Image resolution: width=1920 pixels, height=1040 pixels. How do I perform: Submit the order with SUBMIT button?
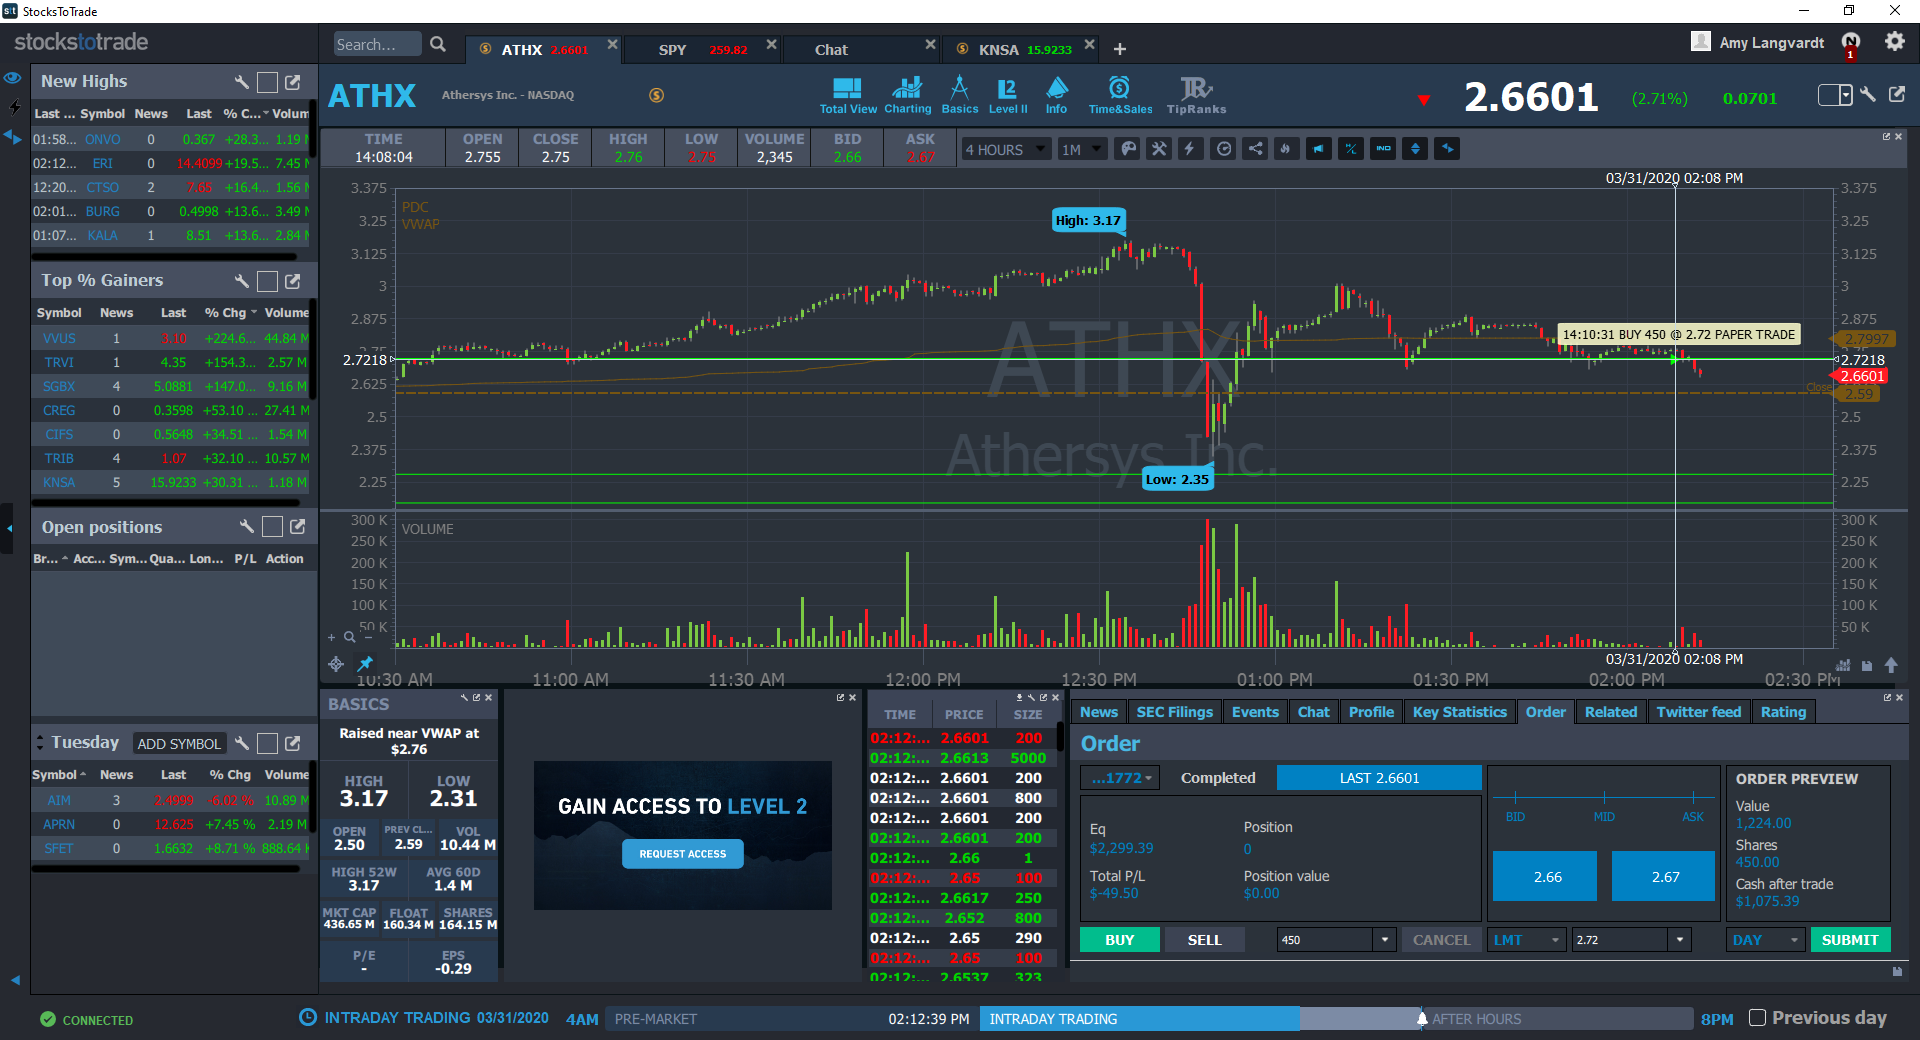pos(1850,940)
